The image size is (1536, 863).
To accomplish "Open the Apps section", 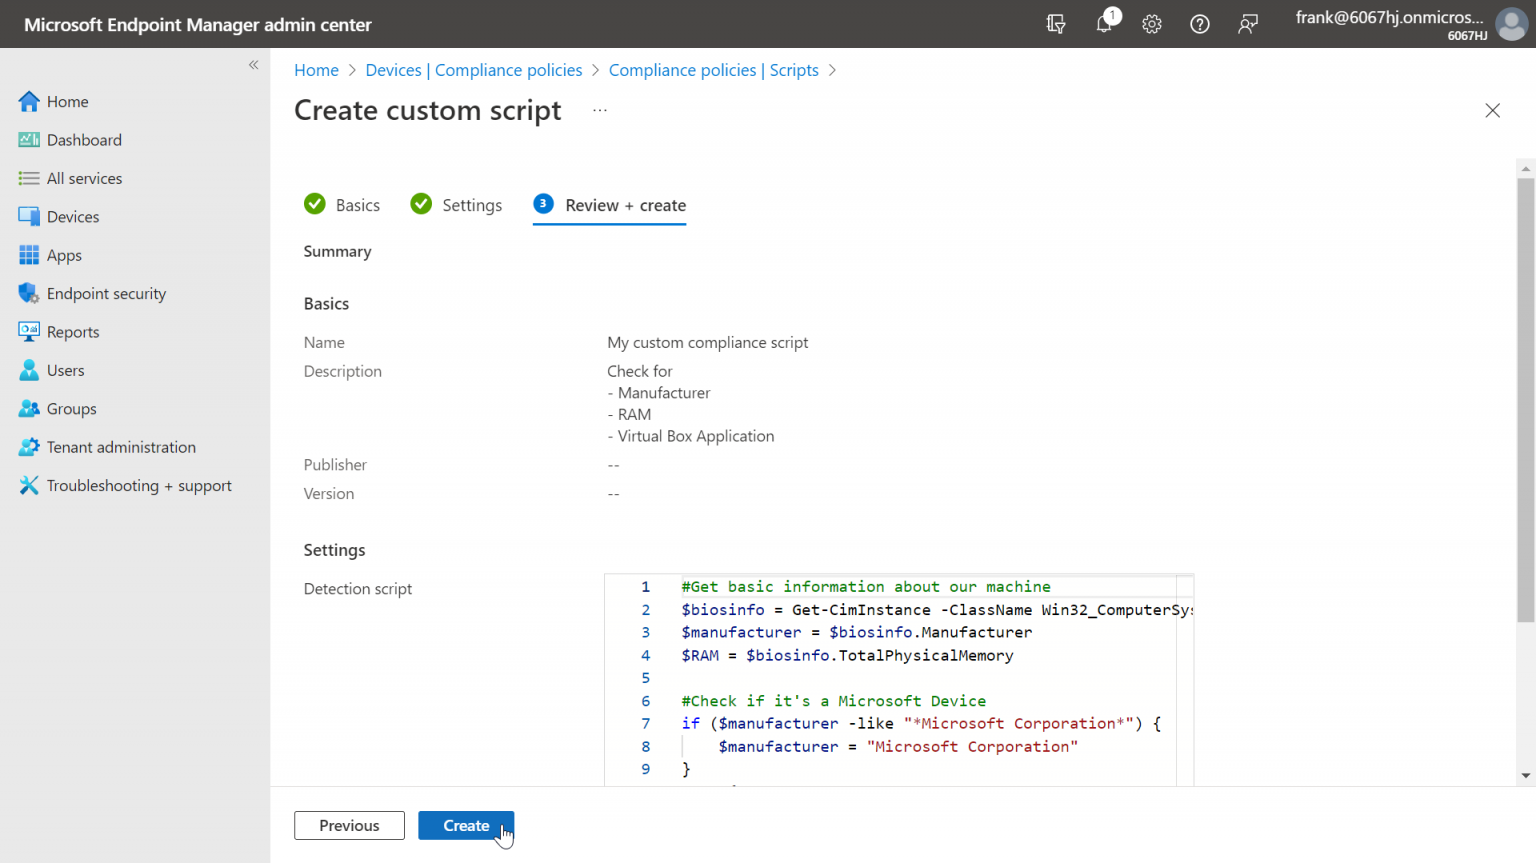I will click(64, 255).
